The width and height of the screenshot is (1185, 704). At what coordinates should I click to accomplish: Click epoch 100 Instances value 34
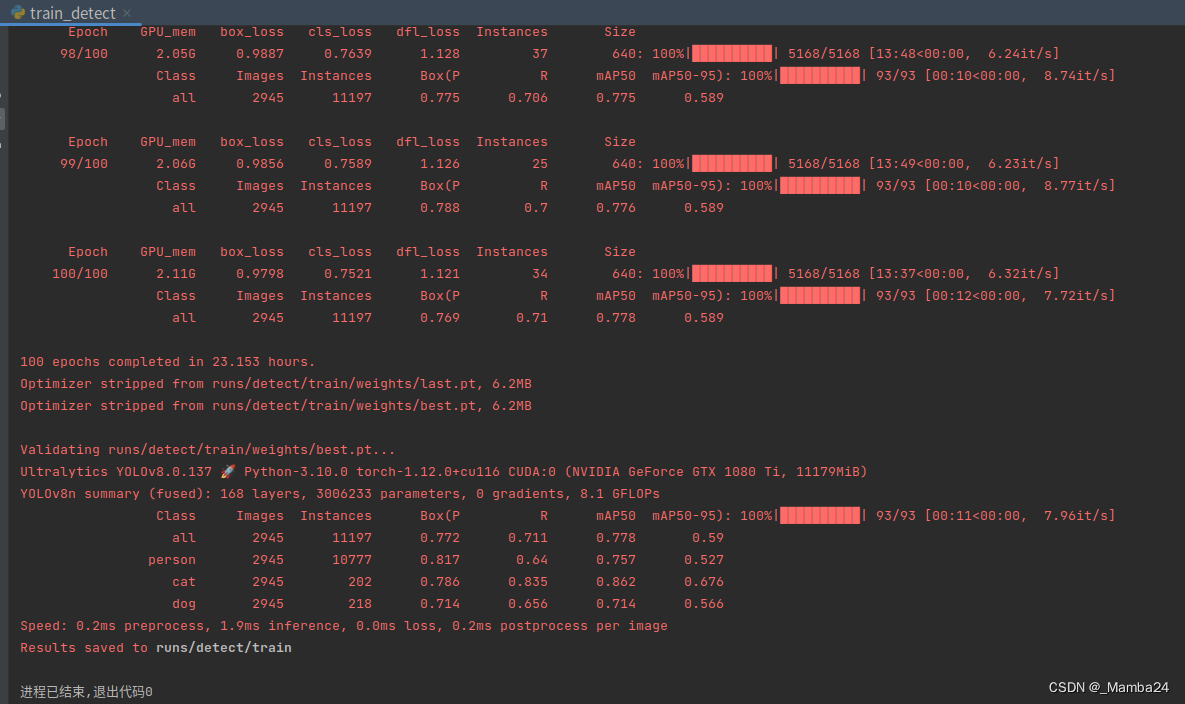[540, 273]
